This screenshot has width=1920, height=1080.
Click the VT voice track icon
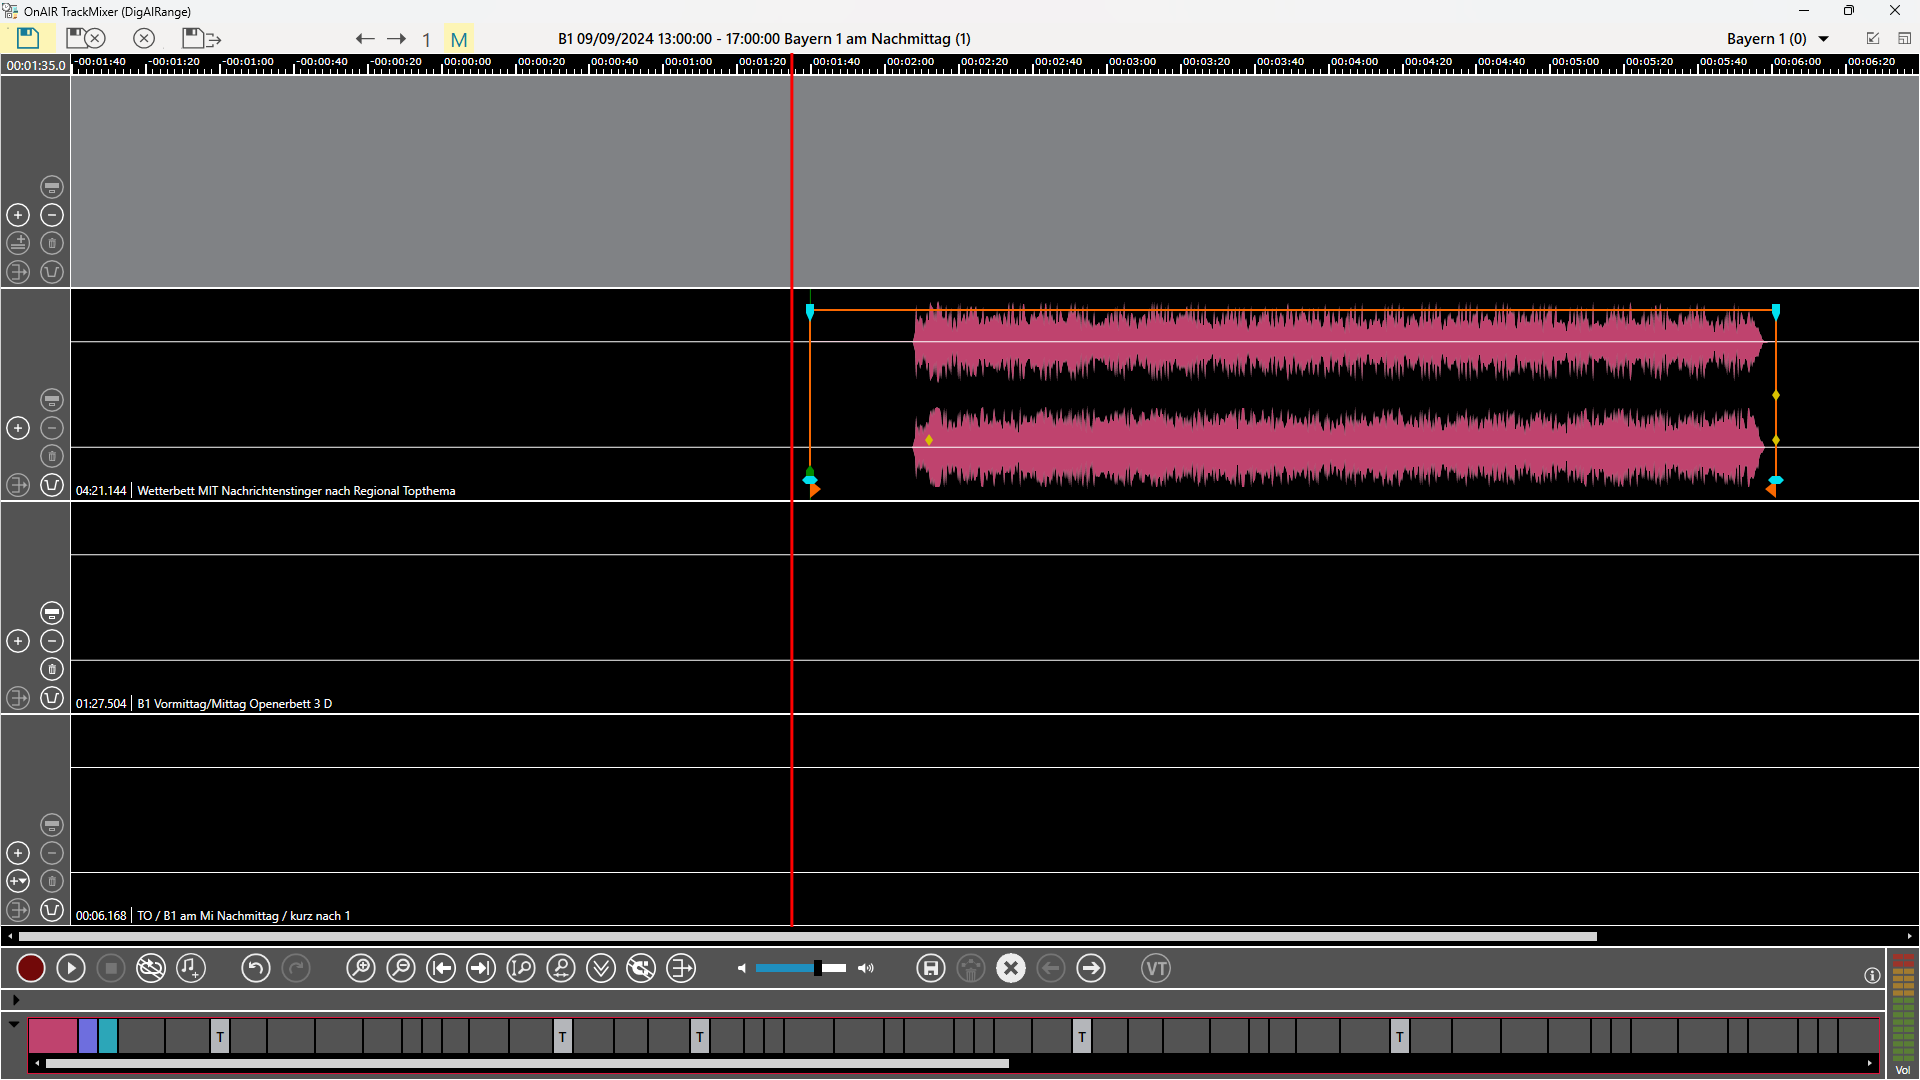[1155, 968]
